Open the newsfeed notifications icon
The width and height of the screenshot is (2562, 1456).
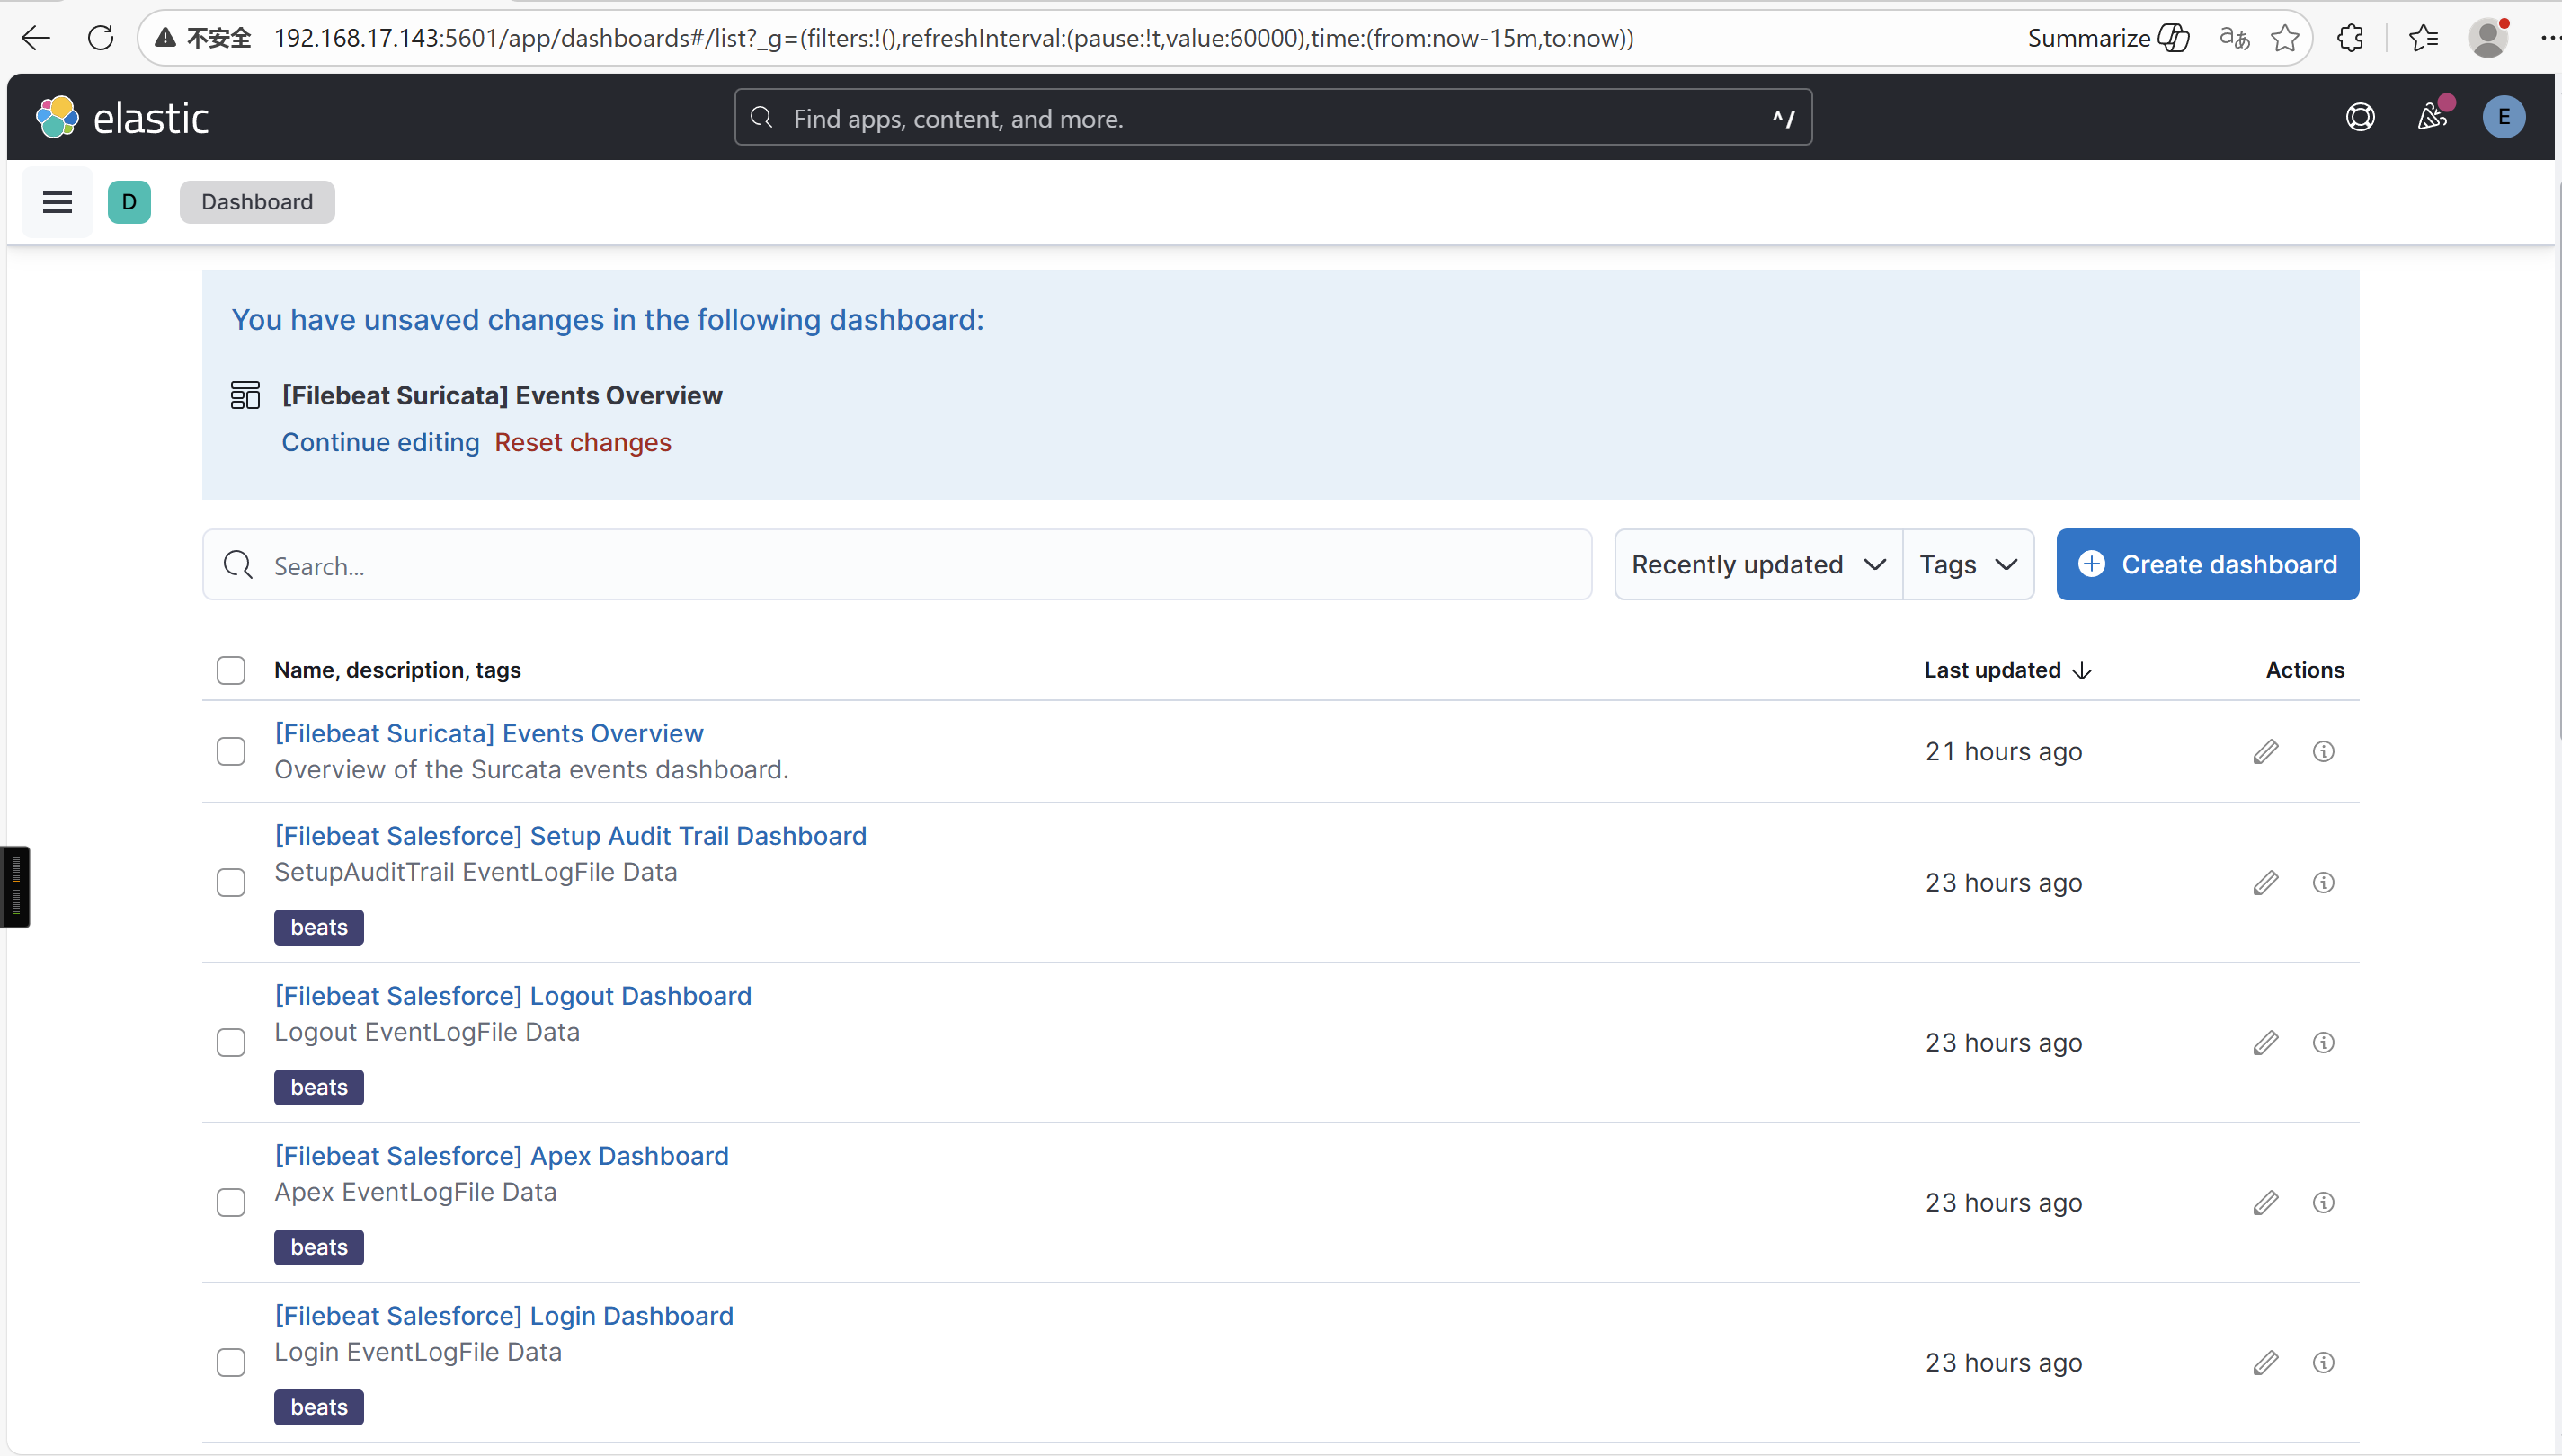2431,118
